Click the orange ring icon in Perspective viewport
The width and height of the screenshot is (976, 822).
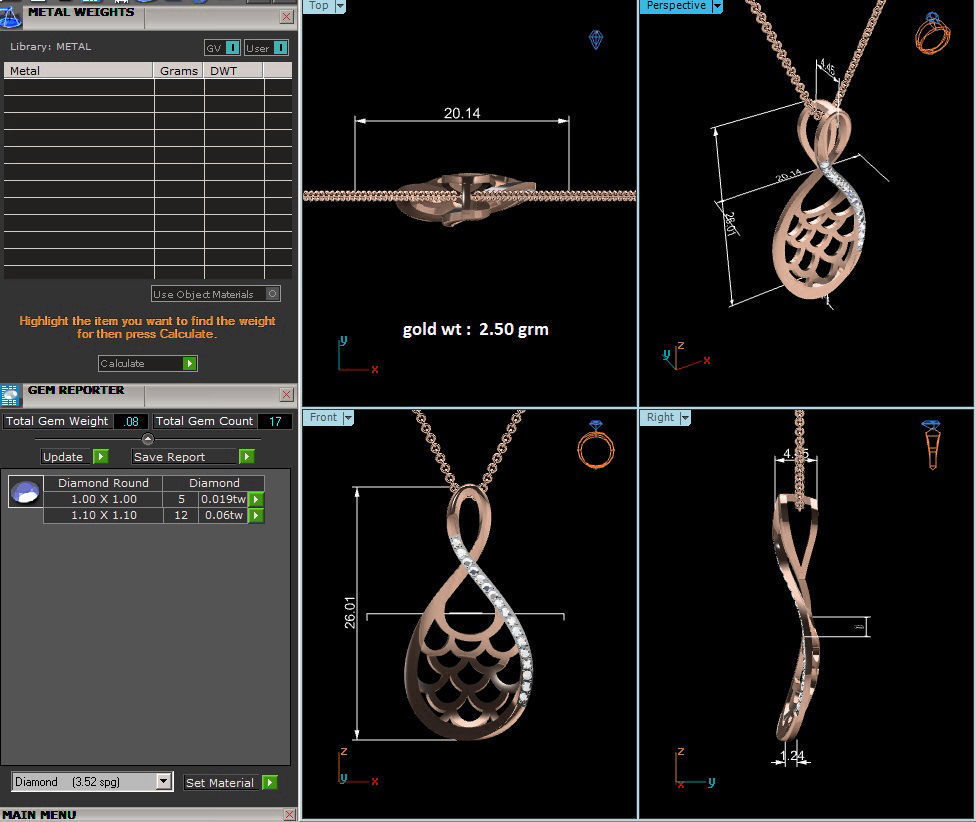point(932,34)
